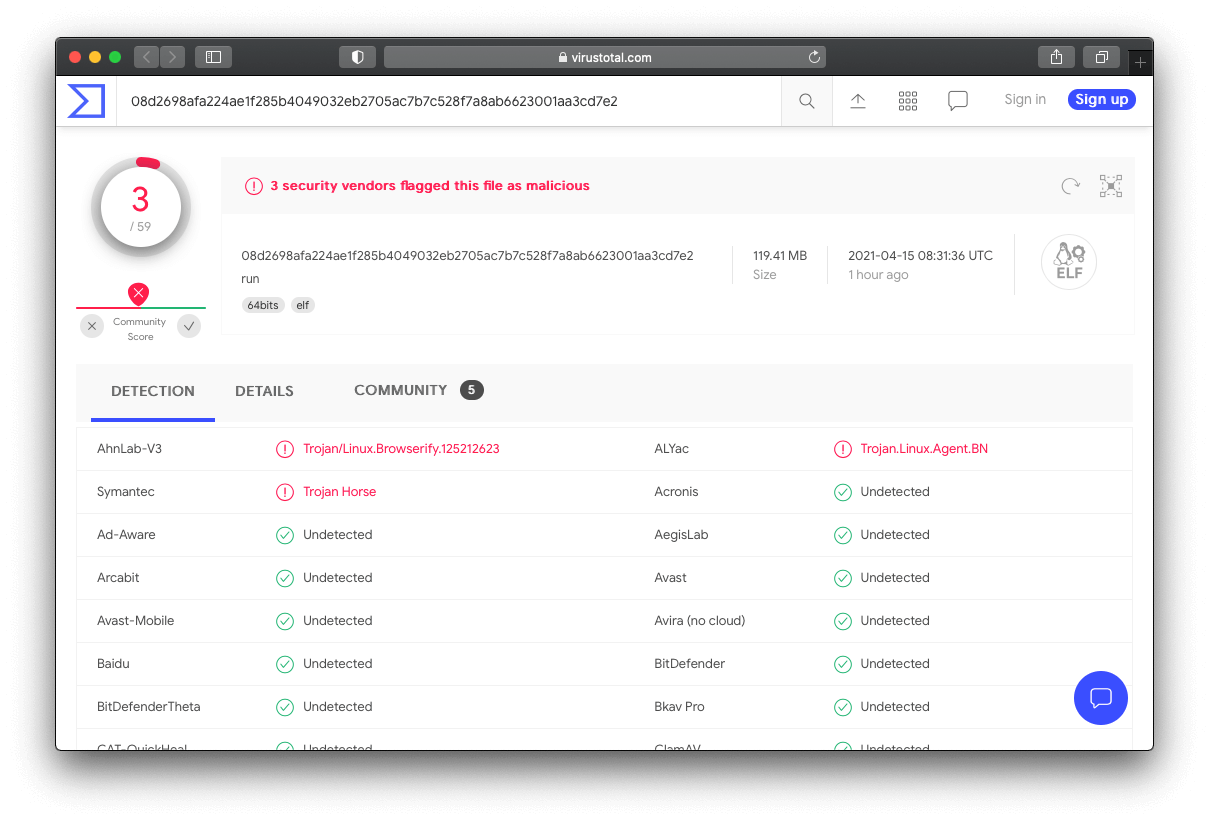Screen dimensions: 1209x824
Task: Select the 64bits tag
Action: [262, 305]
